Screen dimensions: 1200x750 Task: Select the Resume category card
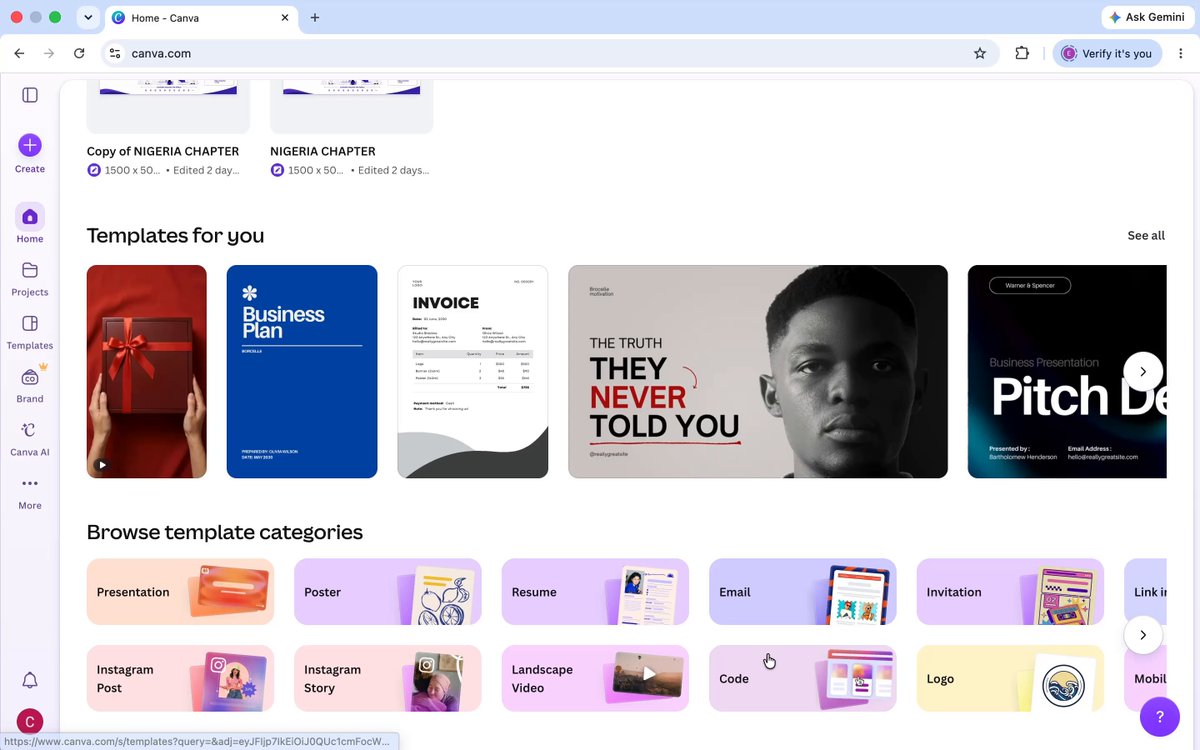click(x=595, y=592)
